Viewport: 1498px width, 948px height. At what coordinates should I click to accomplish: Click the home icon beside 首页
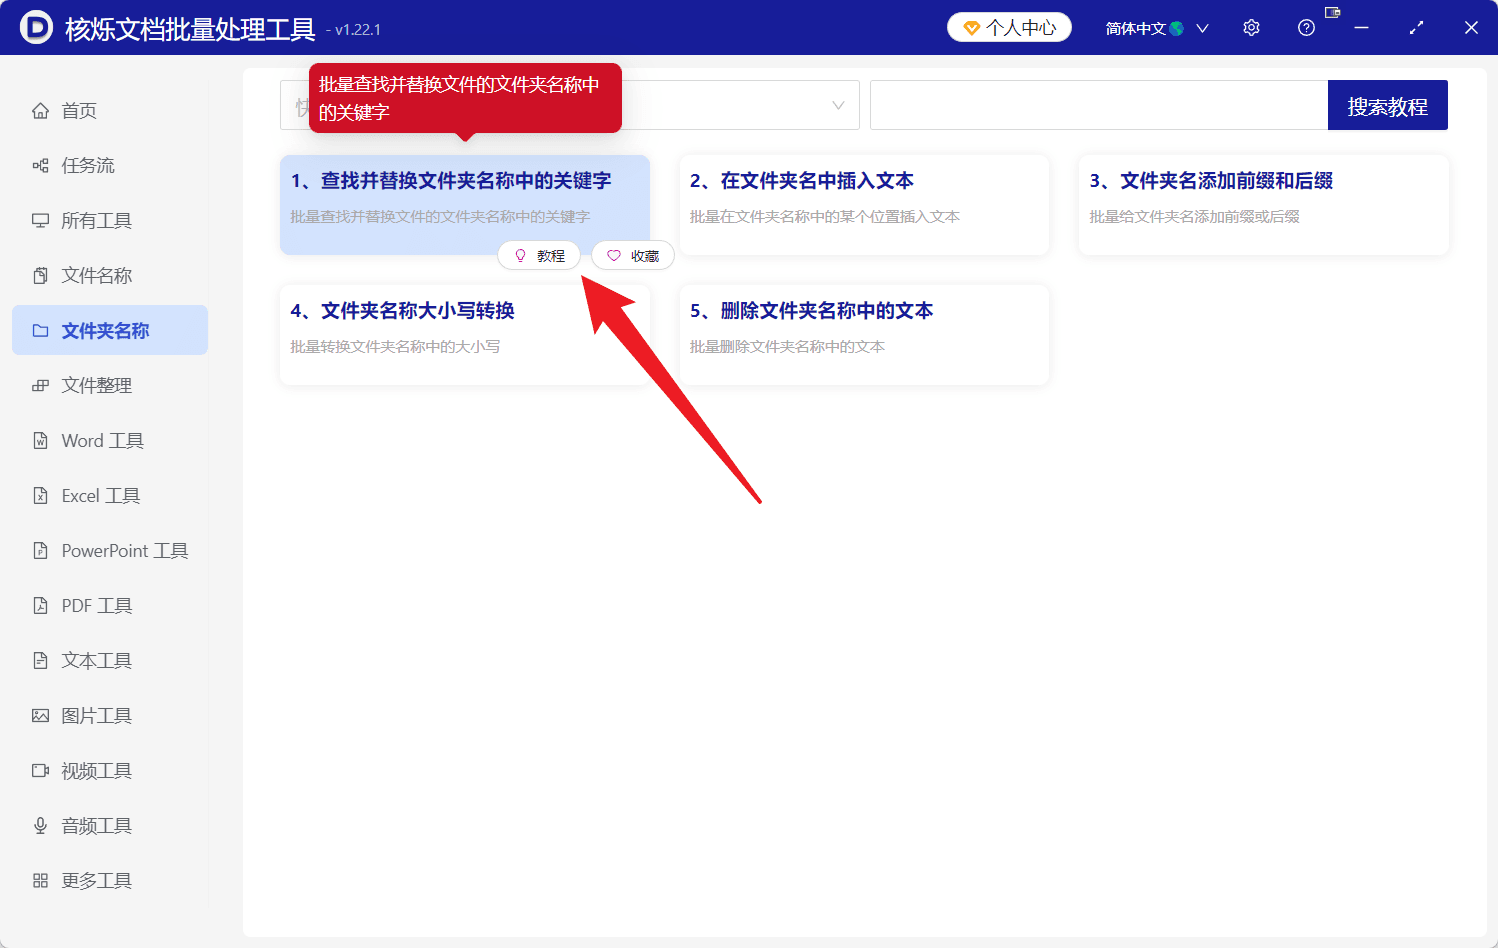coord(40,111)
